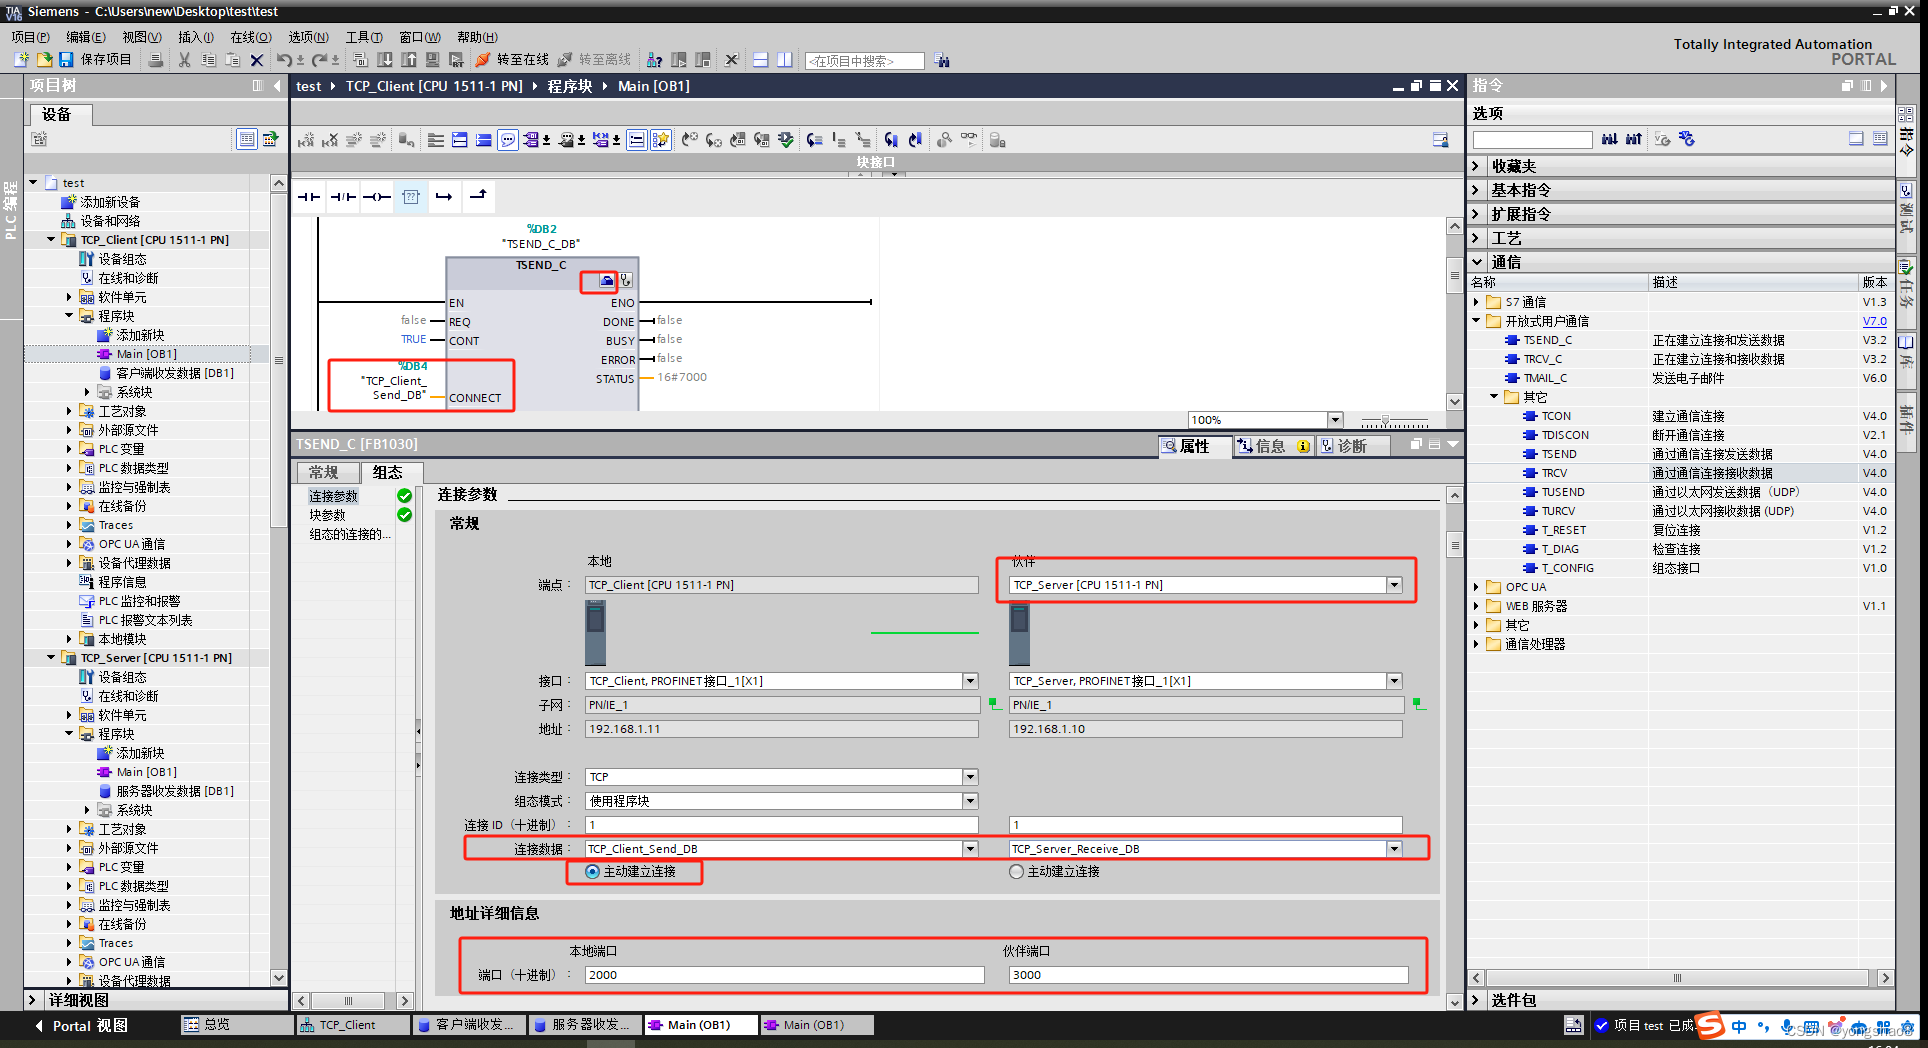1928x1048 pixels.
Task: Insert normally open contact instruction
Action: pyautogui.click(x=309, y=197)
